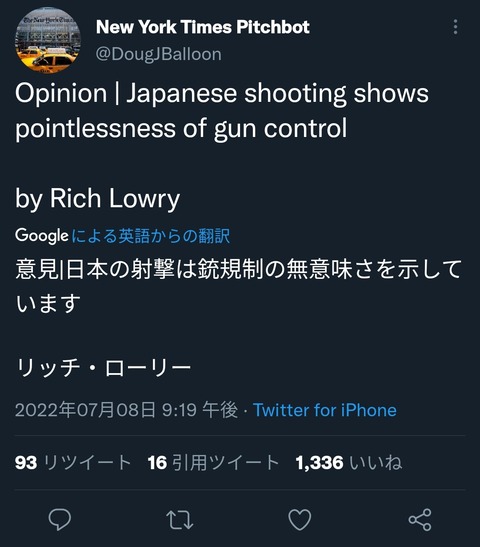Click the 2022年07月08日 9:19 午後 timestamp

tap(127, 410)
